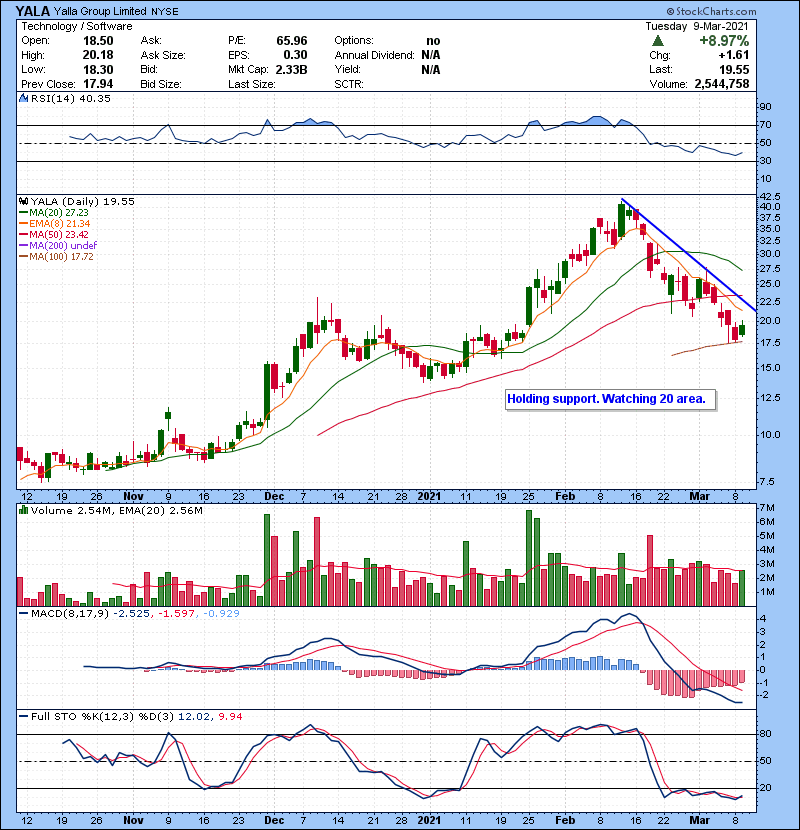The width and height of the screenshot is (800, 830).
Task: Click the candlestick icon beside YALA (Daily)
Action: coord(24,202)
